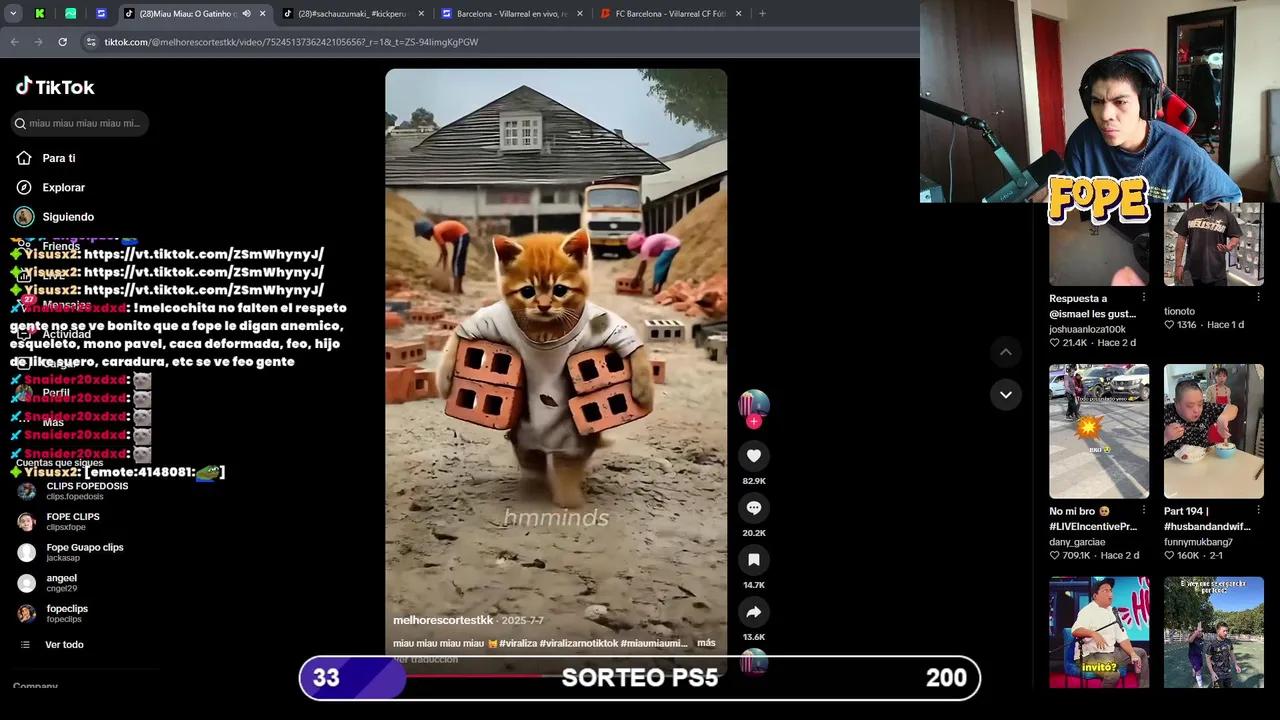This screenshot has height=720, width=1280.
Task: Click the search magnifier icon
Action: pyautogui.click(x=20, y=123)
